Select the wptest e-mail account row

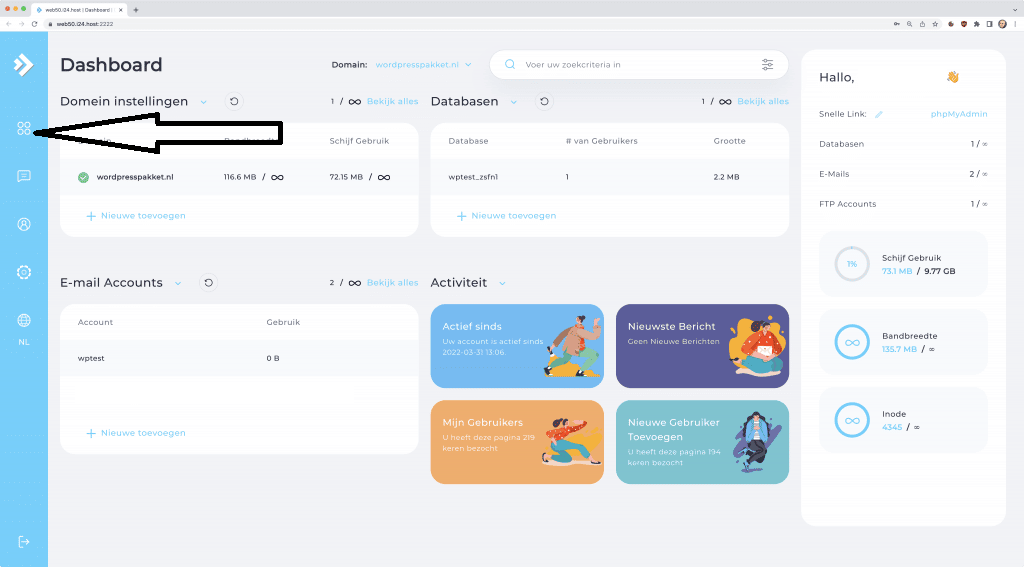(x=239, y=358)
